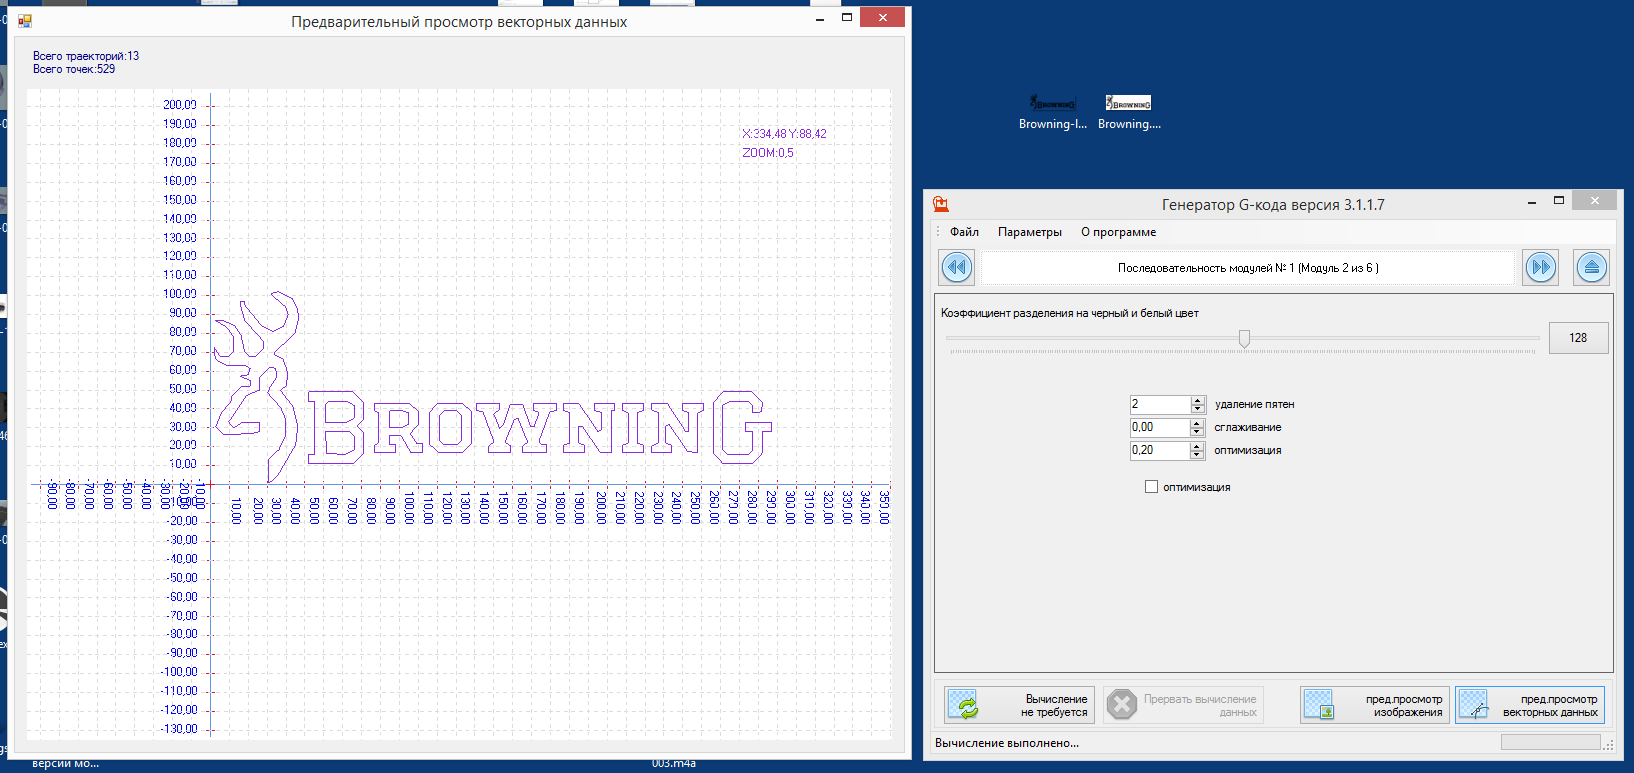Click the сглаживание value field
The height and width of the screenshot is (773, 1634).
(x=1160, y=427)
